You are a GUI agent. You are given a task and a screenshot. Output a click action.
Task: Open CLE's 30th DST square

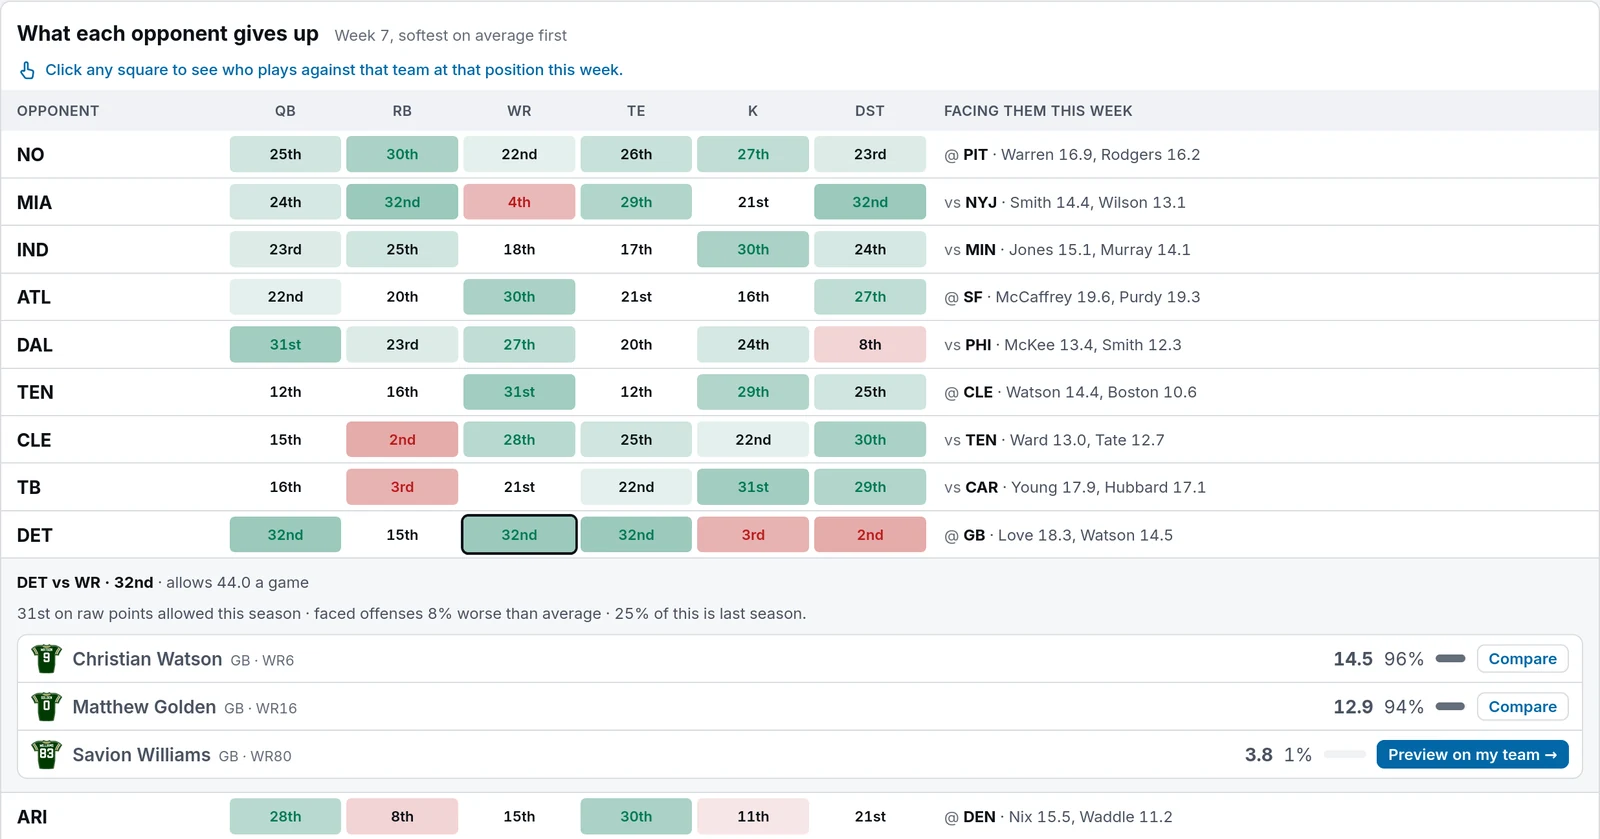click(x=870, y=440)
